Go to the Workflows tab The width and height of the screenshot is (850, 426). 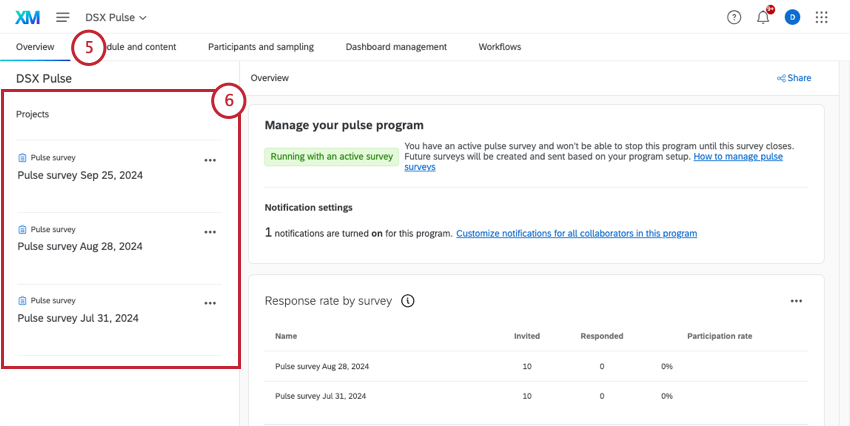(499, 47)
